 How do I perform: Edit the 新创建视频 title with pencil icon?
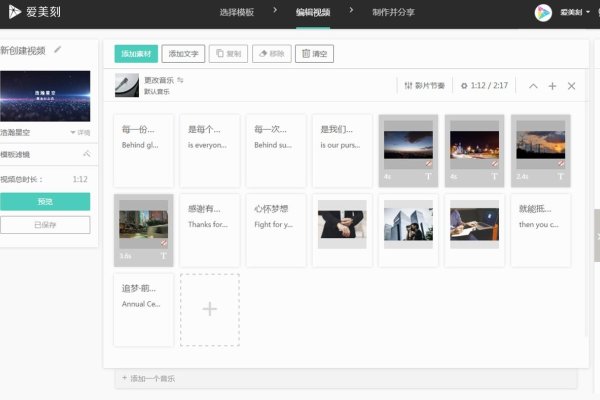click(x=58, y=49)
